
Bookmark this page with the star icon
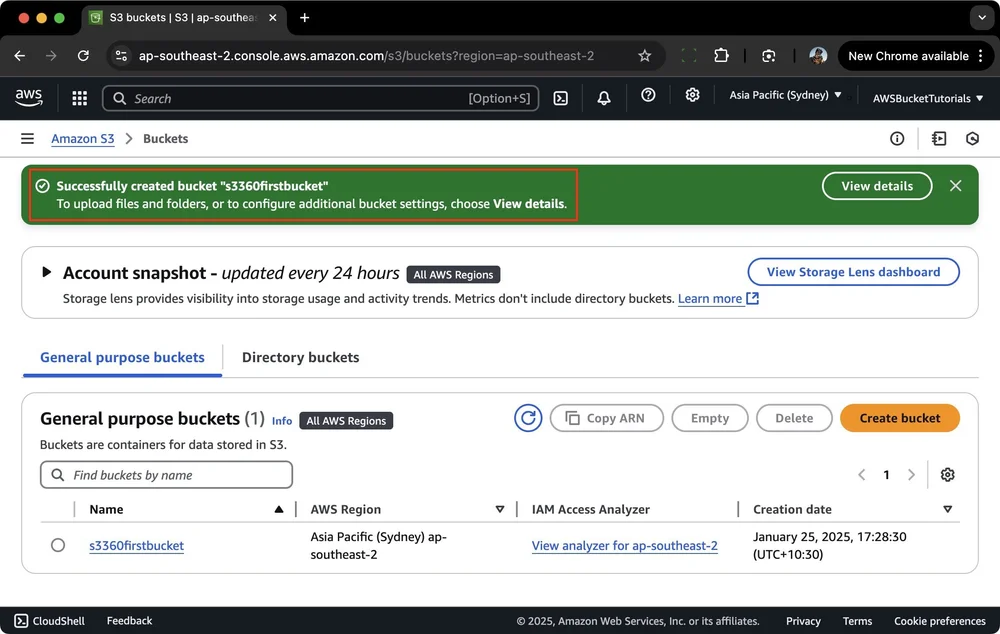(x=644, y=56)
